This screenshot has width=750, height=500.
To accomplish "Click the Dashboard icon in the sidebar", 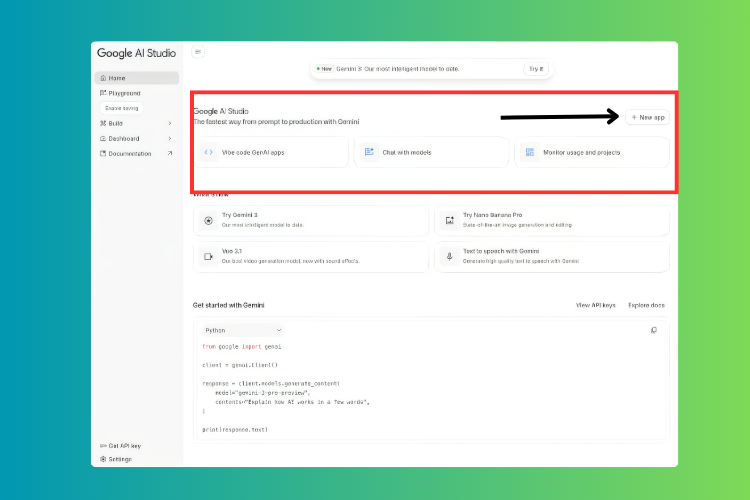I will (x=103, y=139).
